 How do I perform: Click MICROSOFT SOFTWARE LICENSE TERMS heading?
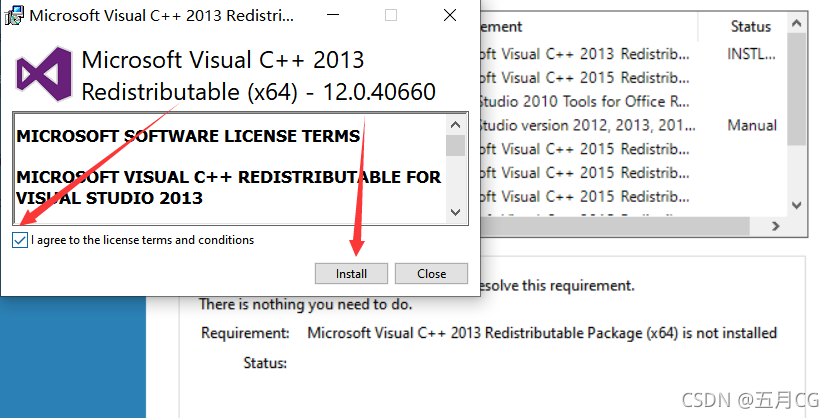click(x=188, y=136)
